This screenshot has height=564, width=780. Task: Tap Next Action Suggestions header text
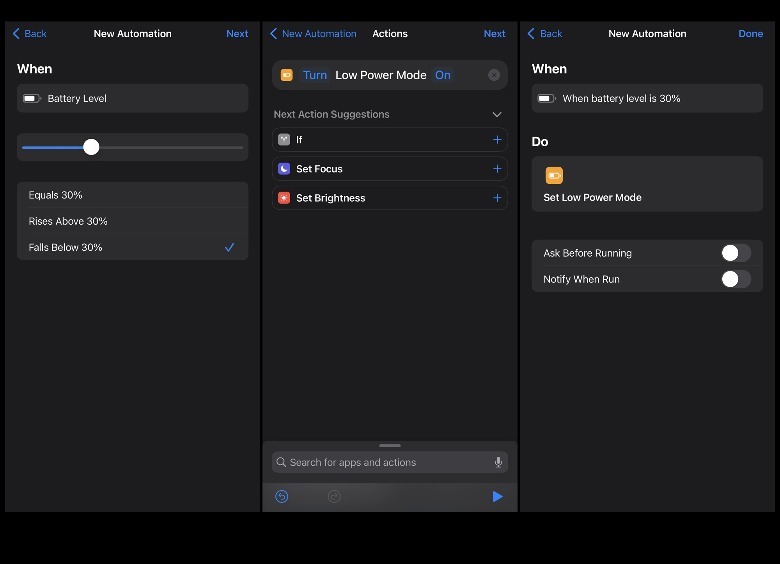(331, 114)
